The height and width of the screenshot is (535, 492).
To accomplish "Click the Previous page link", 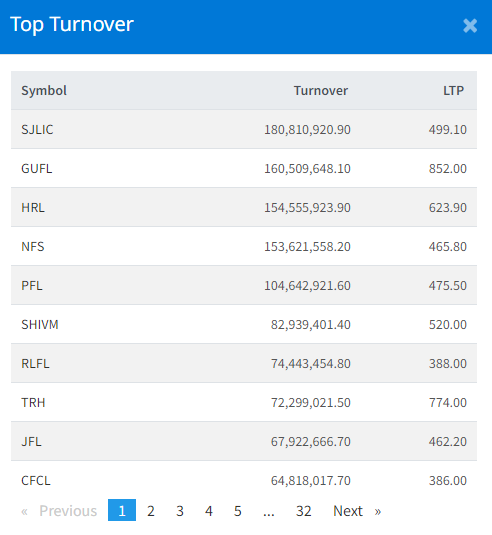I will click(59, 510).
